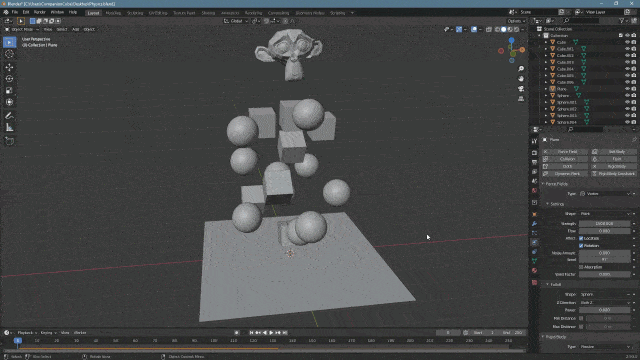Select the Add Cube tool
This screenshot has width=640, height=360.
9,141
